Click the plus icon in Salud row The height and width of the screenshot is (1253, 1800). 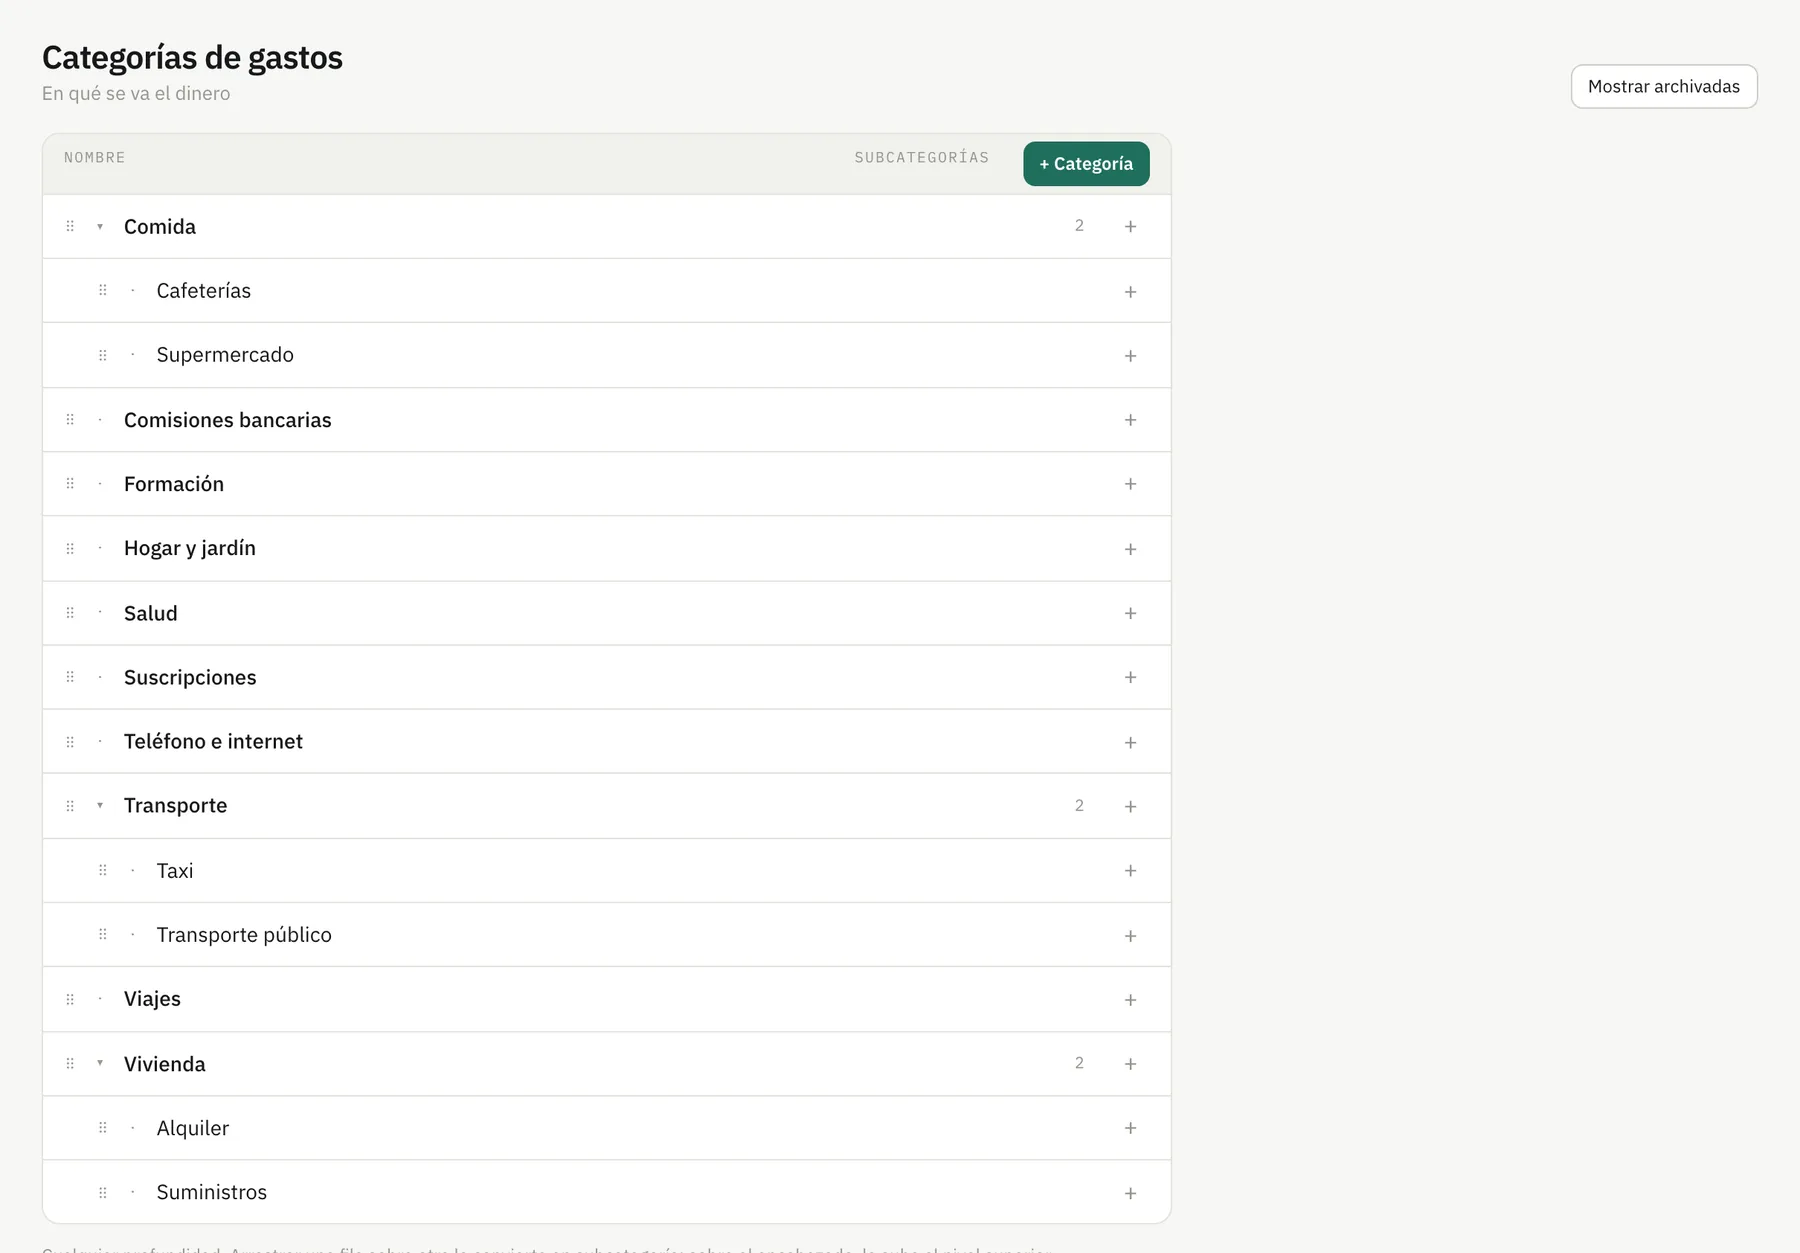pos(1130,613)
